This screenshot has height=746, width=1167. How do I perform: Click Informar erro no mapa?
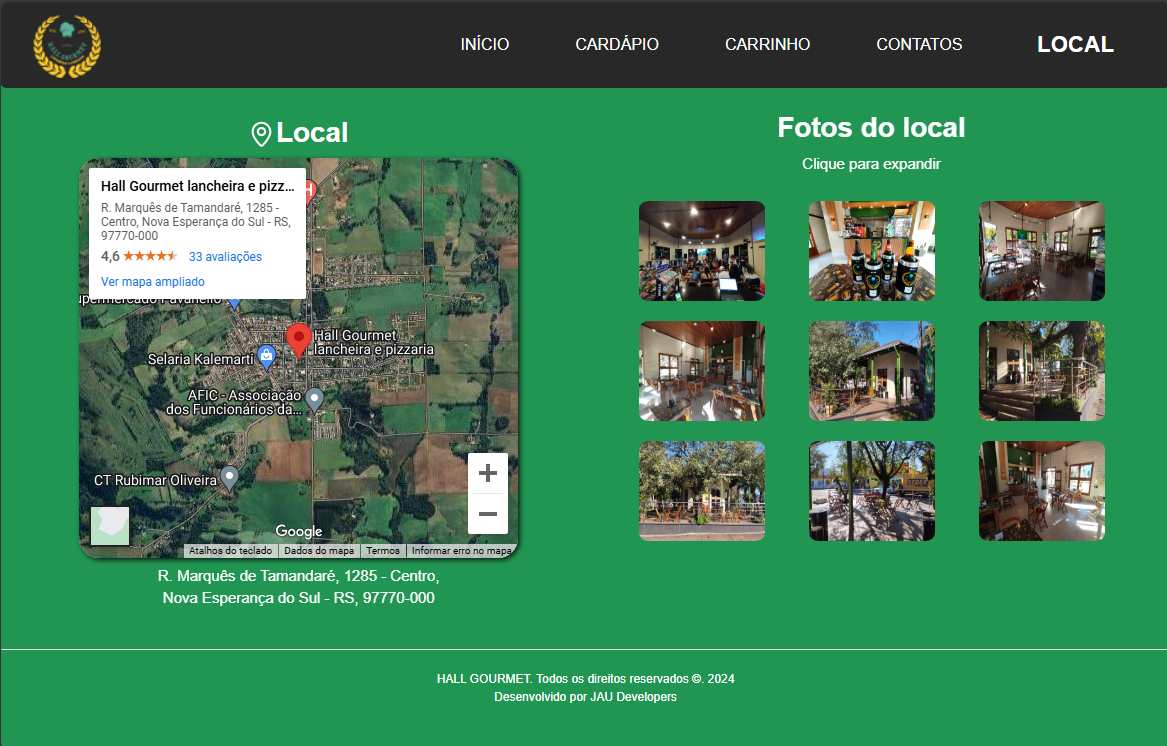tap(461, 551)
